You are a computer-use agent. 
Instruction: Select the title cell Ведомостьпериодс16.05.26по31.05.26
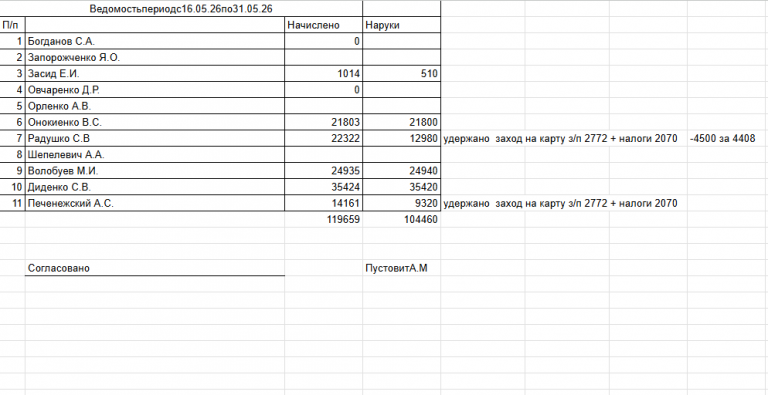tap(181, 9)
